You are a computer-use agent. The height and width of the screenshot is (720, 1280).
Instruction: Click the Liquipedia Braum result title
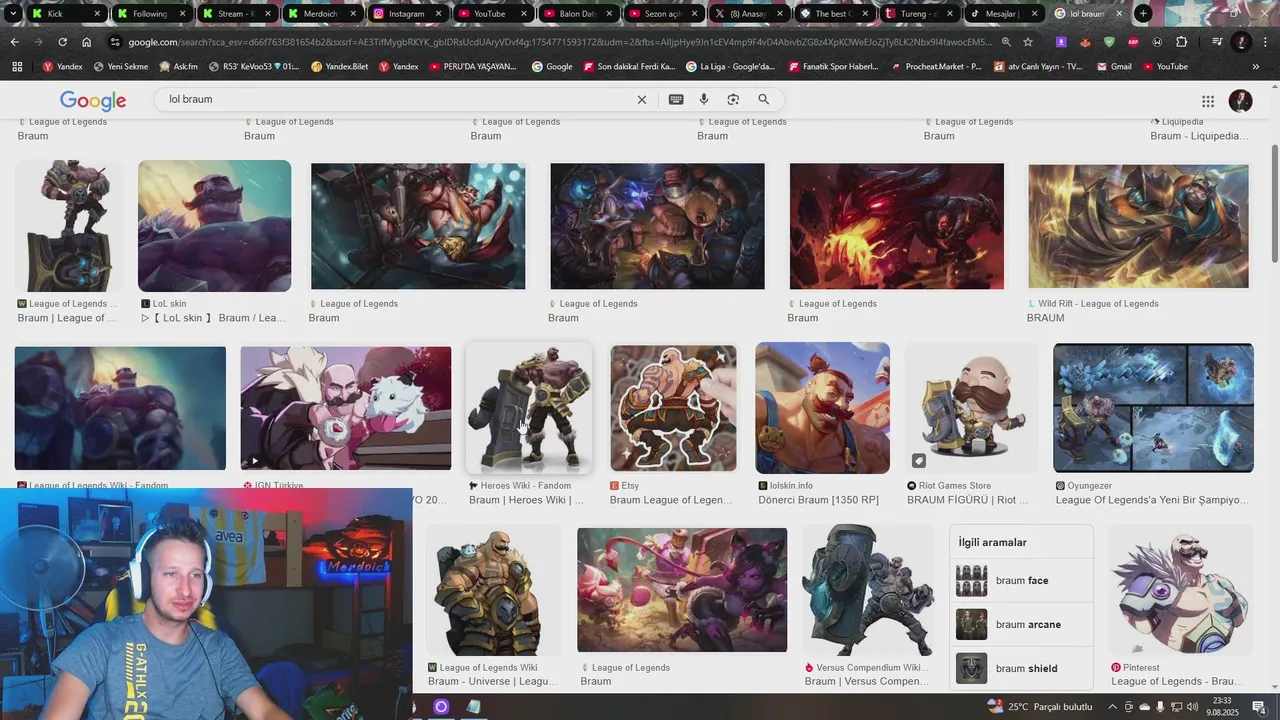click(x=1199, y=136)
